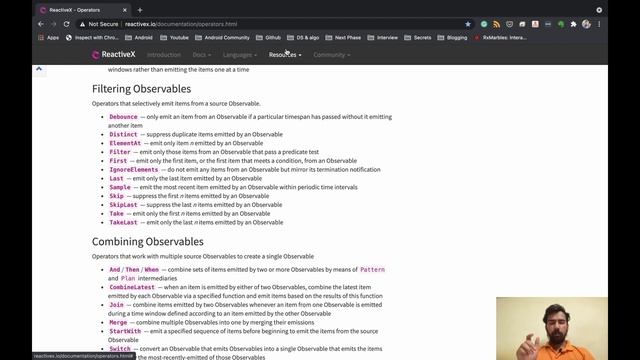Open the Join operator link
Viewport: 640px width, 360px height.
coord(116,305)
